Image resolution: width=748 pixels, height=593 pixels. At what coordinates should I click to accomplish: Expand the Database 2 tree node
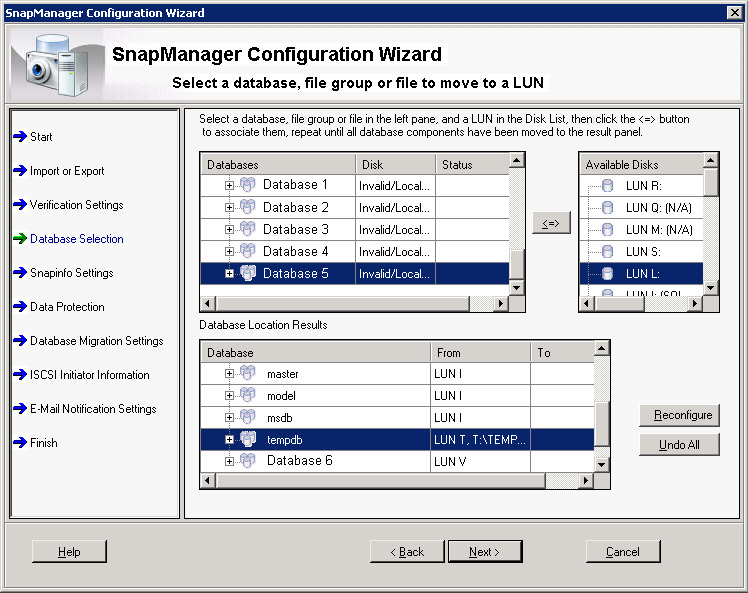(229, 208)
